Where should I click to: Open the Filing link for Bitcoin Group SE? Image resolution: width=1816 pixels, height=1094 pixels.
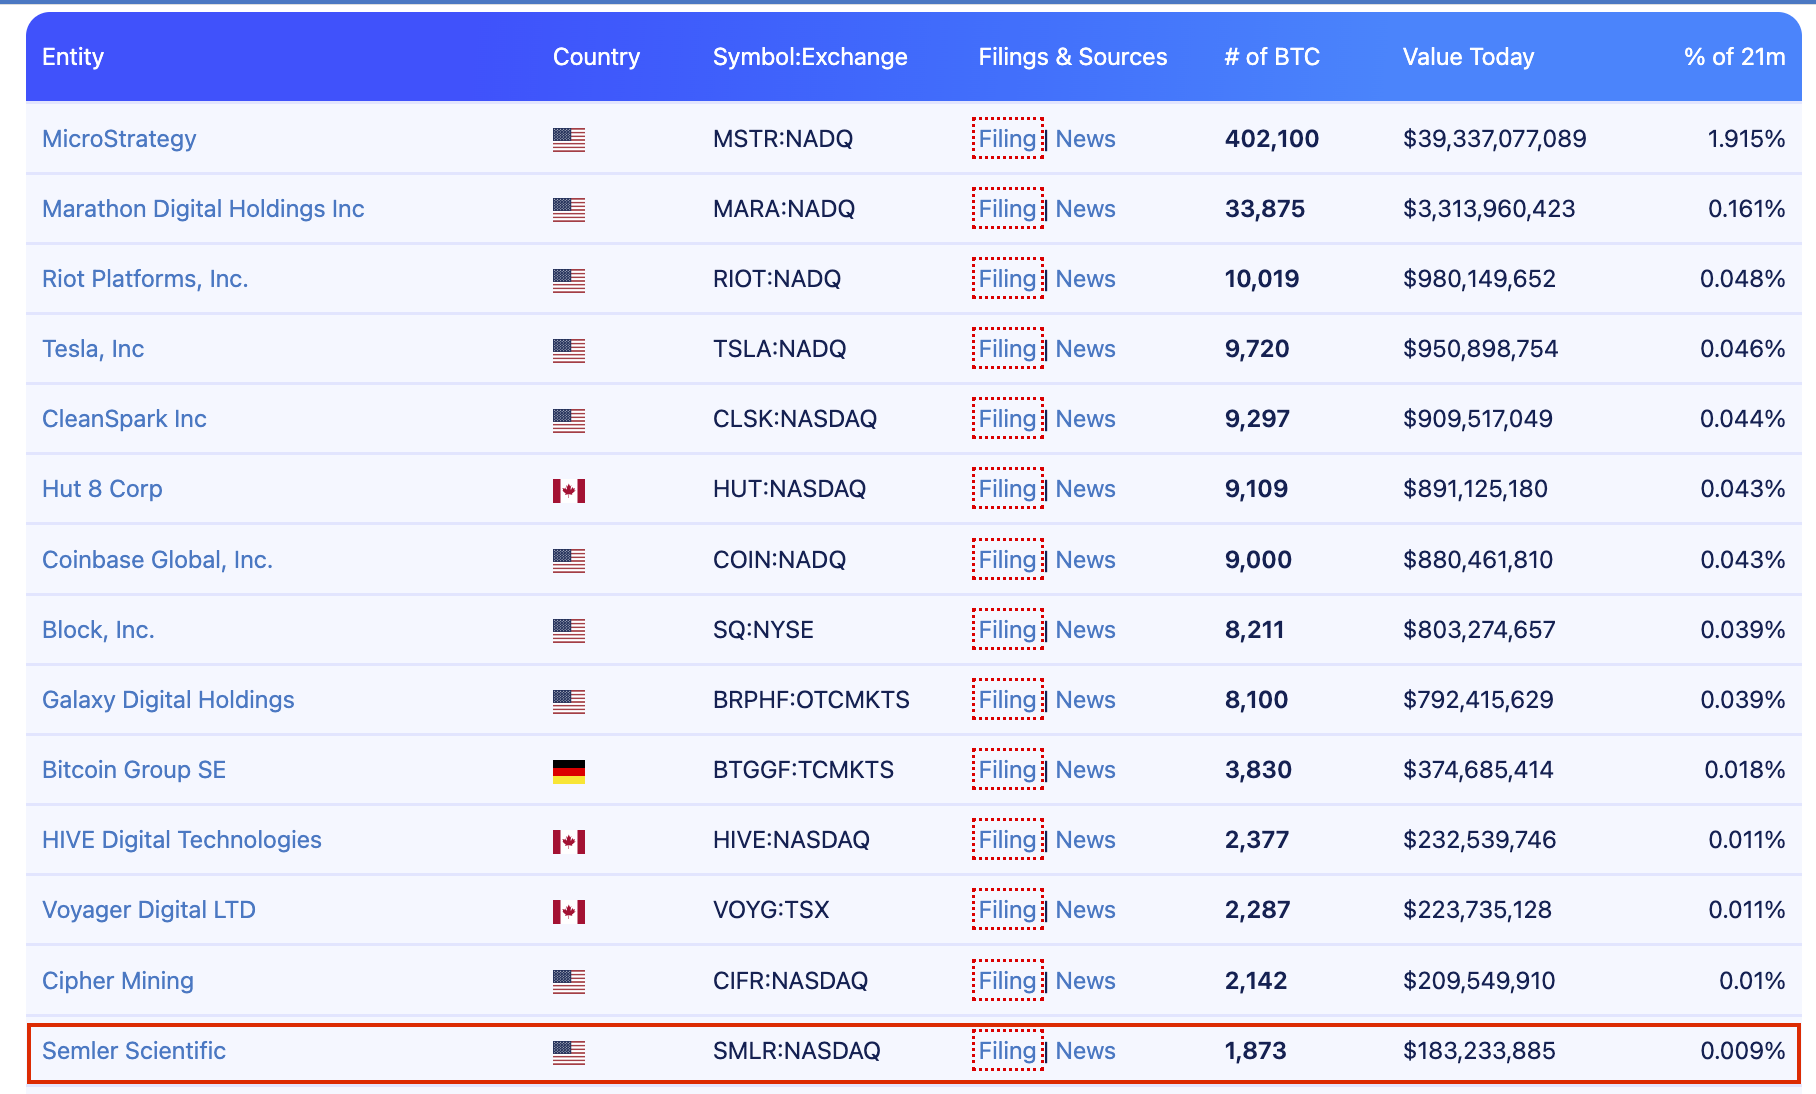pos(1007,770)
